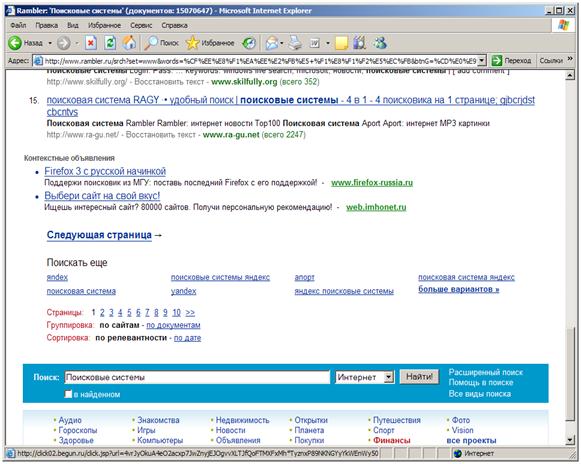Image resolution: width=581 pixels, height=464 pixels.
Task: Open 'yandex' suggested search link
Action: [x=183, y=291]
